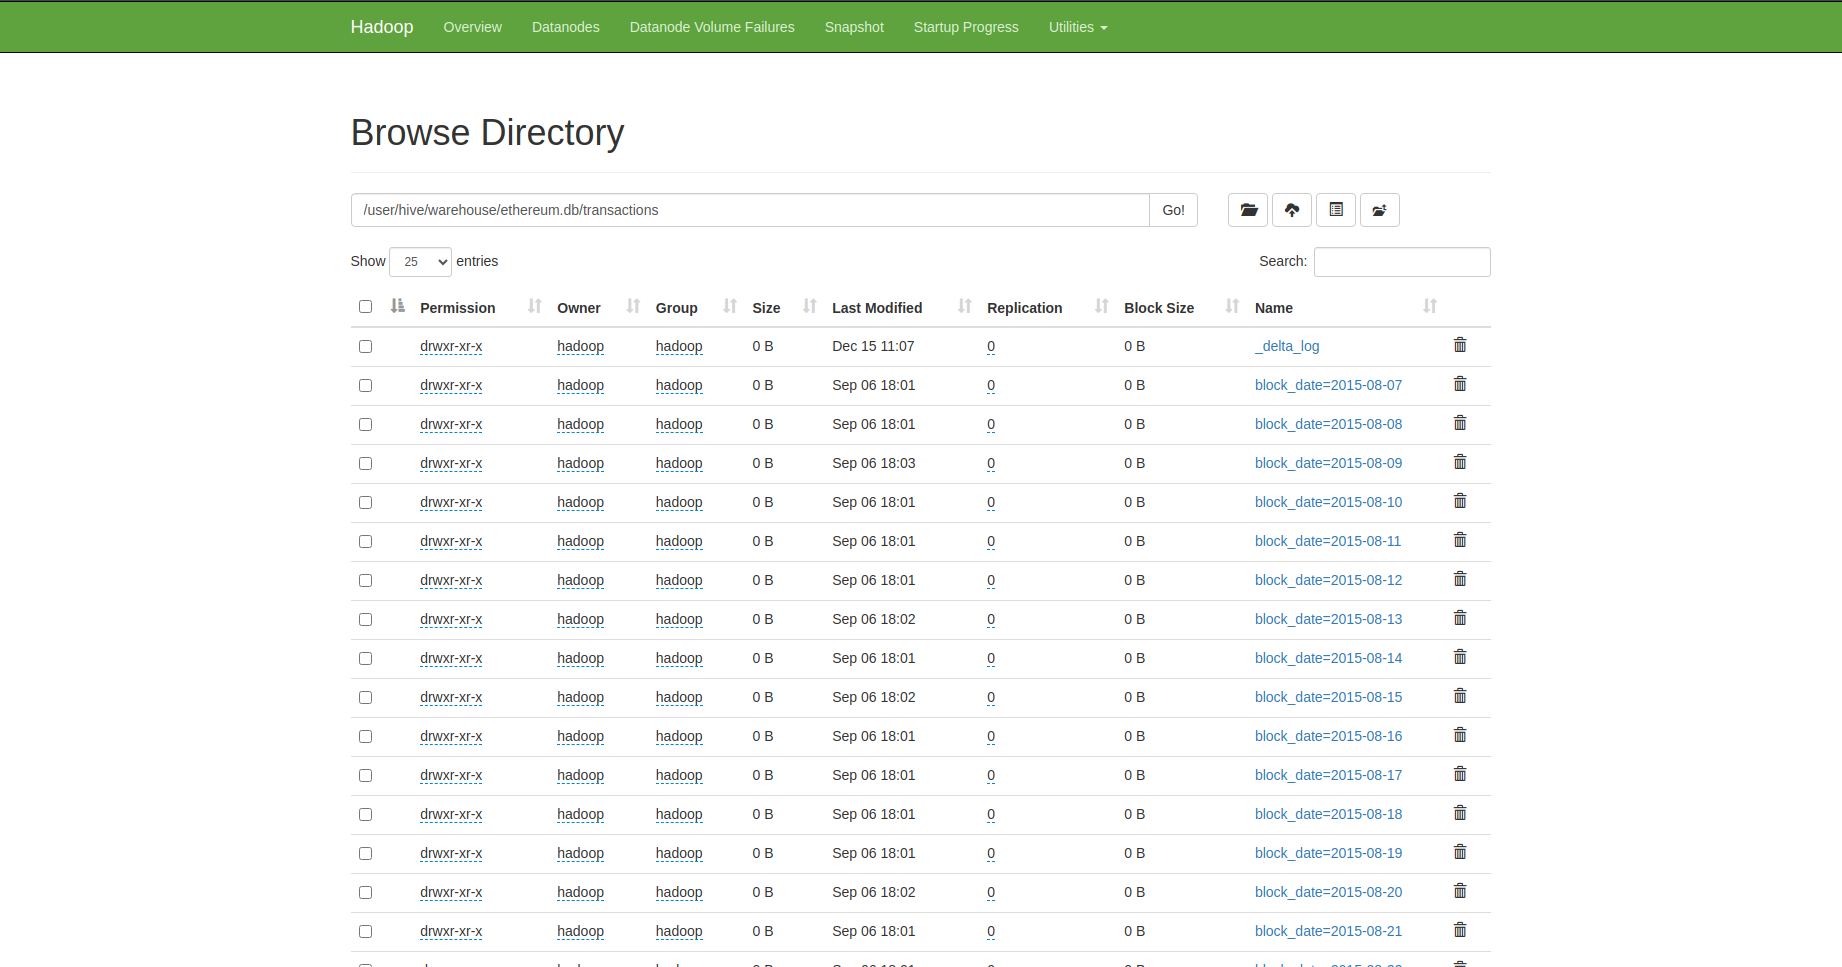Click trash icon for block_date=2015-08-11
Image resolution: width=1842 pixels, height=967 pixels.
click(1460, 540)
